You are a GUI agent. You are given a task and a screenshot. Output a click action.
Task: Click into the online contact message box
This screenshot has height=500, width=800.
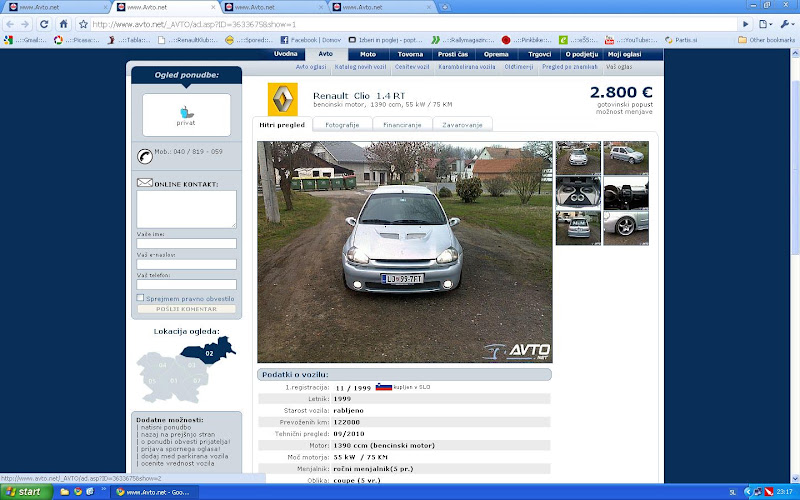pyautogui.click(x=186, y=209)
